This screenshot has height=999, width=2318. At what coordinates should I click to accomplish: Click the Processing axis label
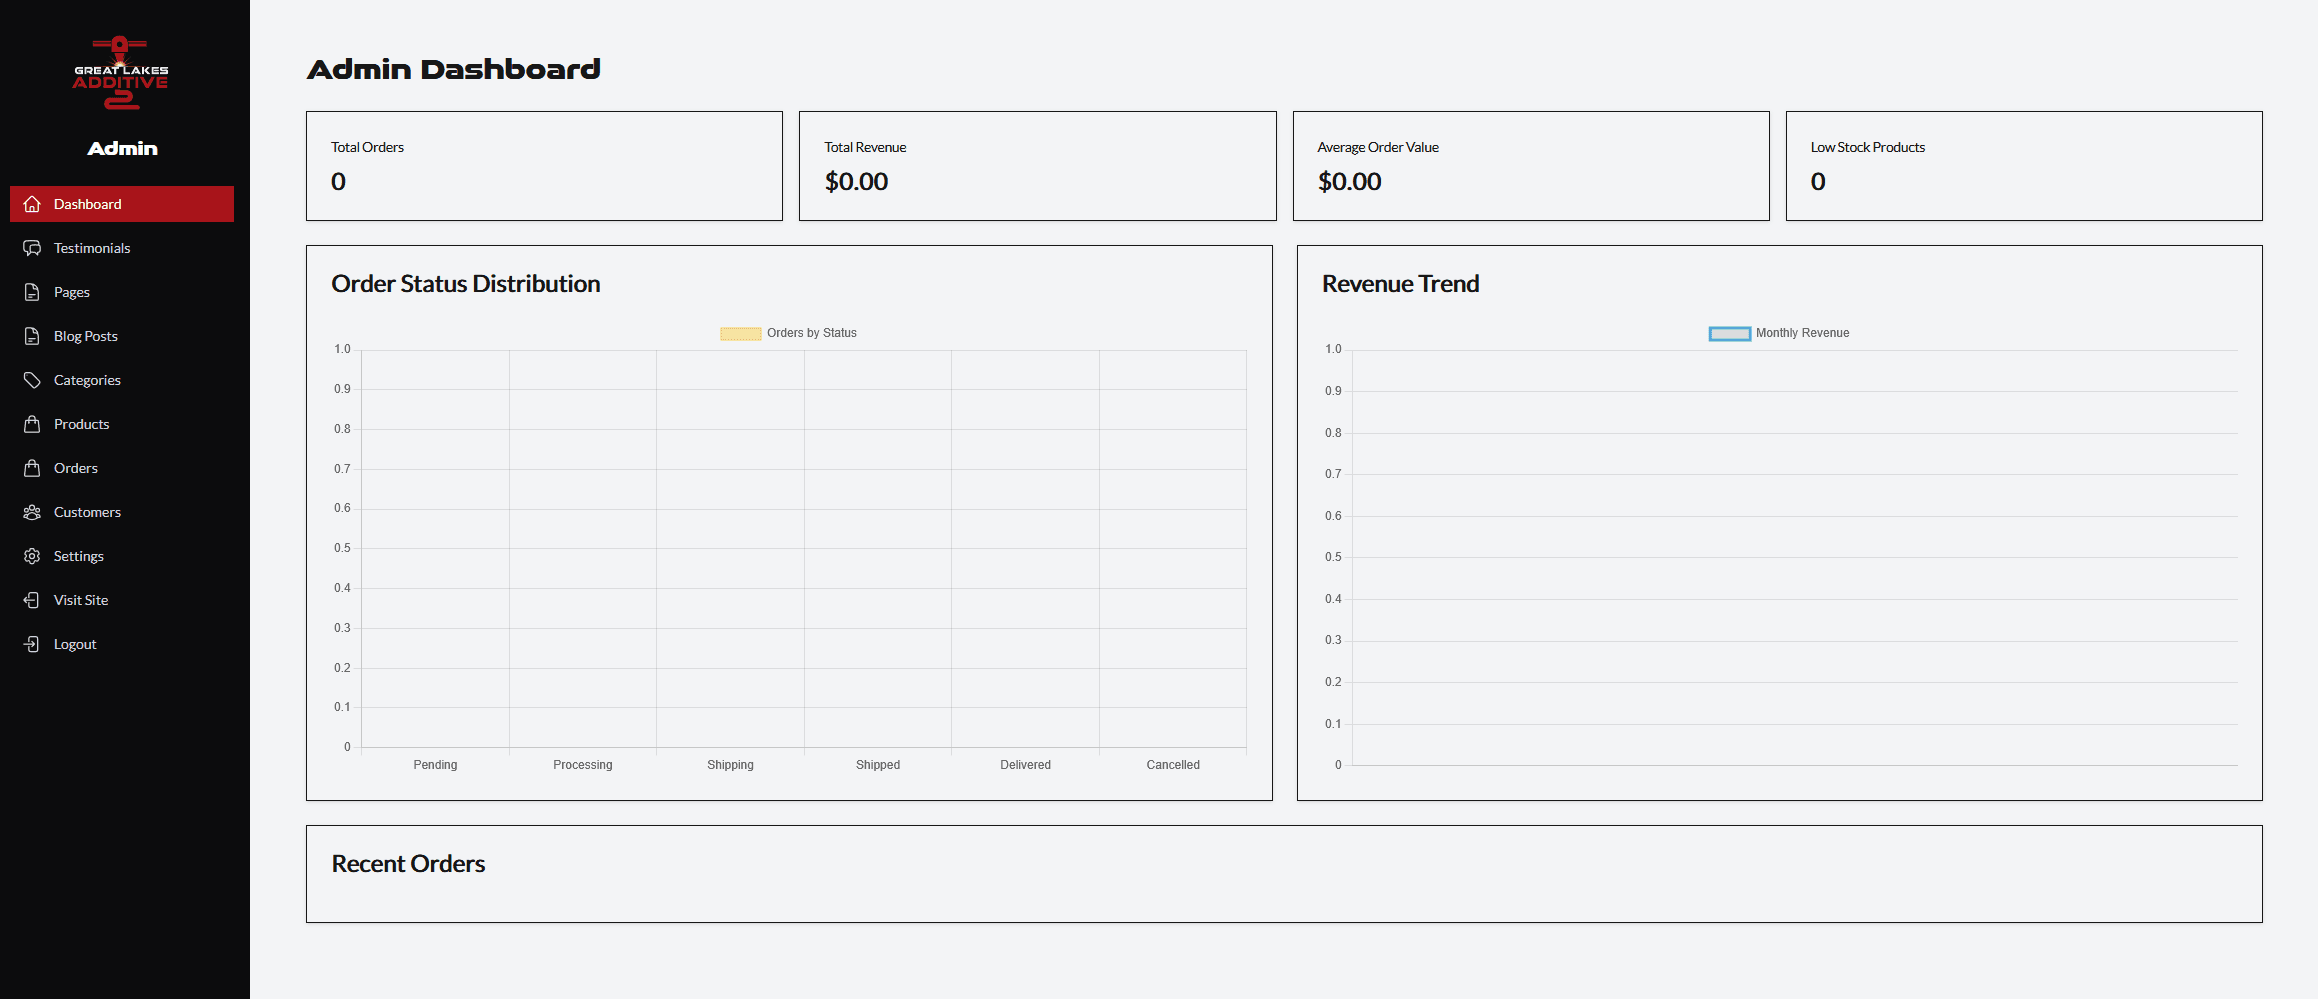(x=583, y=765)
